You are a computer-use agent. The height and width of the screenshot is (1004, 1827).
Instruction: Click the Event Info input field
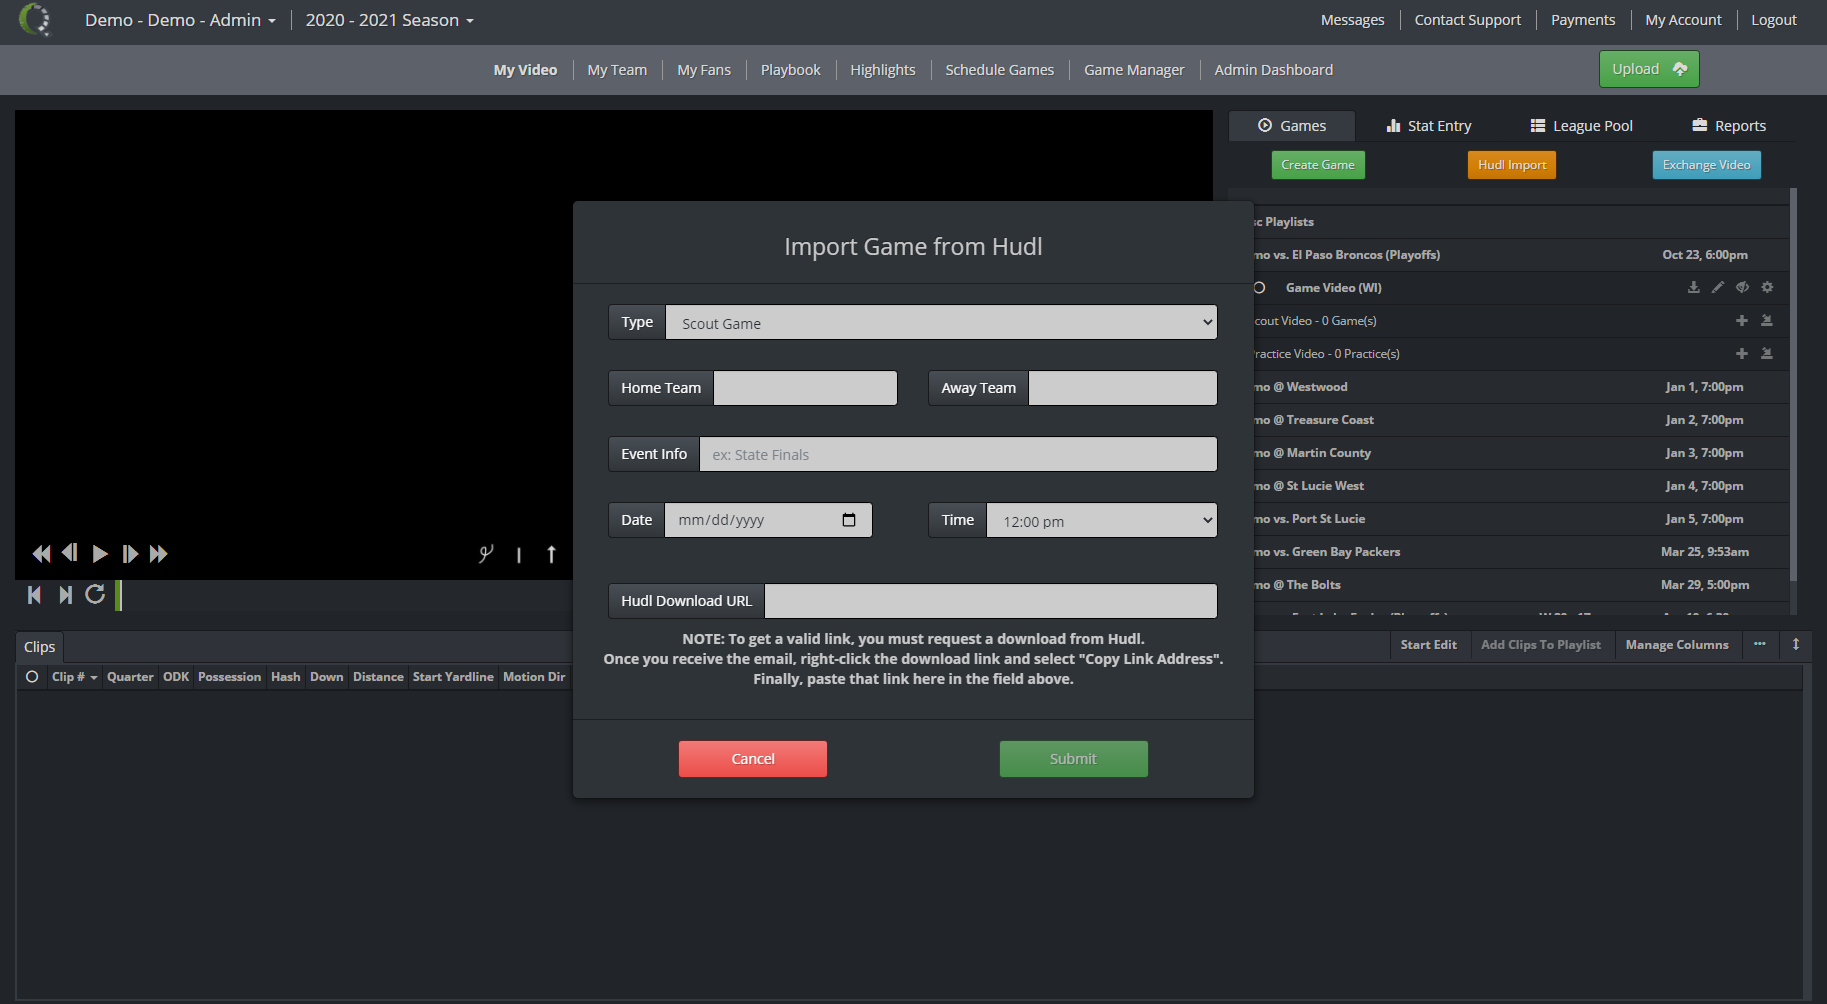(x=958, y=454)
